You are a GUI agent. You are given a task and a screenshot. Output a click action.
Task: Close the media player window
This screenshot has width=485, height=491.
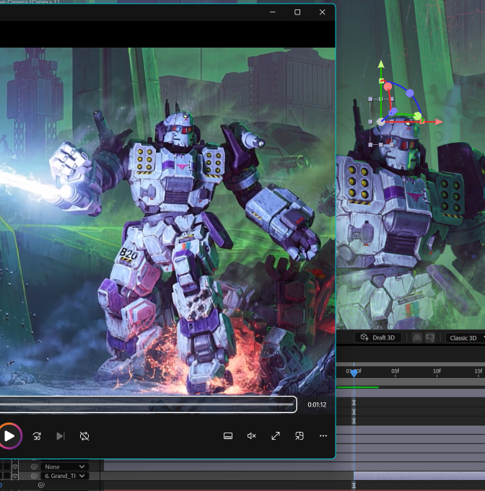[322, 12]
